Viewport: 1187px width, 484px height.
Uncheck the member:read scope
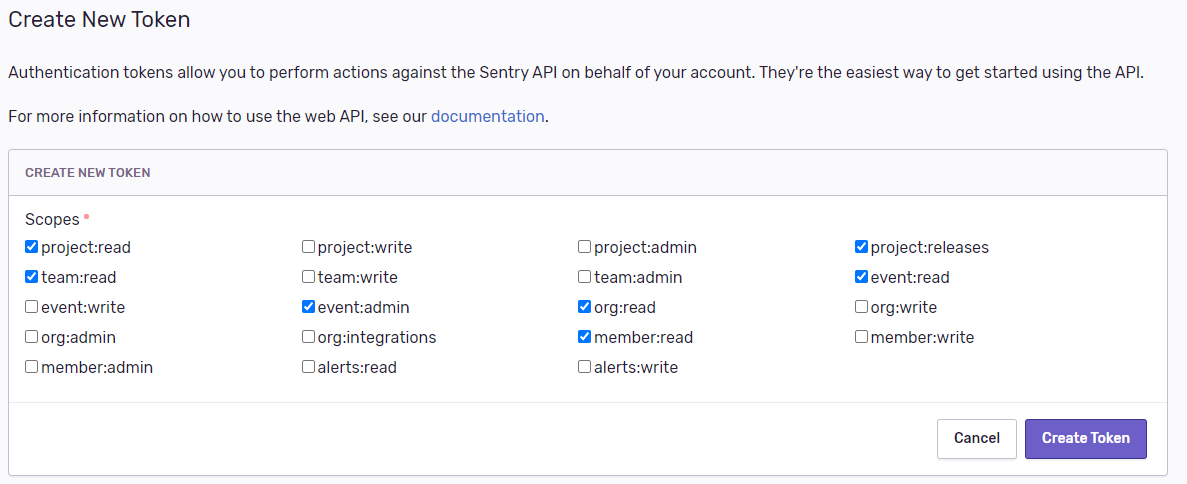click(585, 337)
